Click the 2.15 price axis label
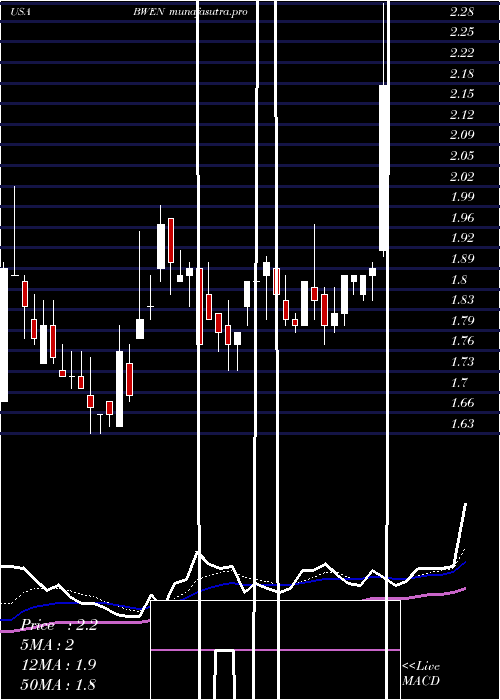Screen dimensions: 500x700 pos(462,94)
